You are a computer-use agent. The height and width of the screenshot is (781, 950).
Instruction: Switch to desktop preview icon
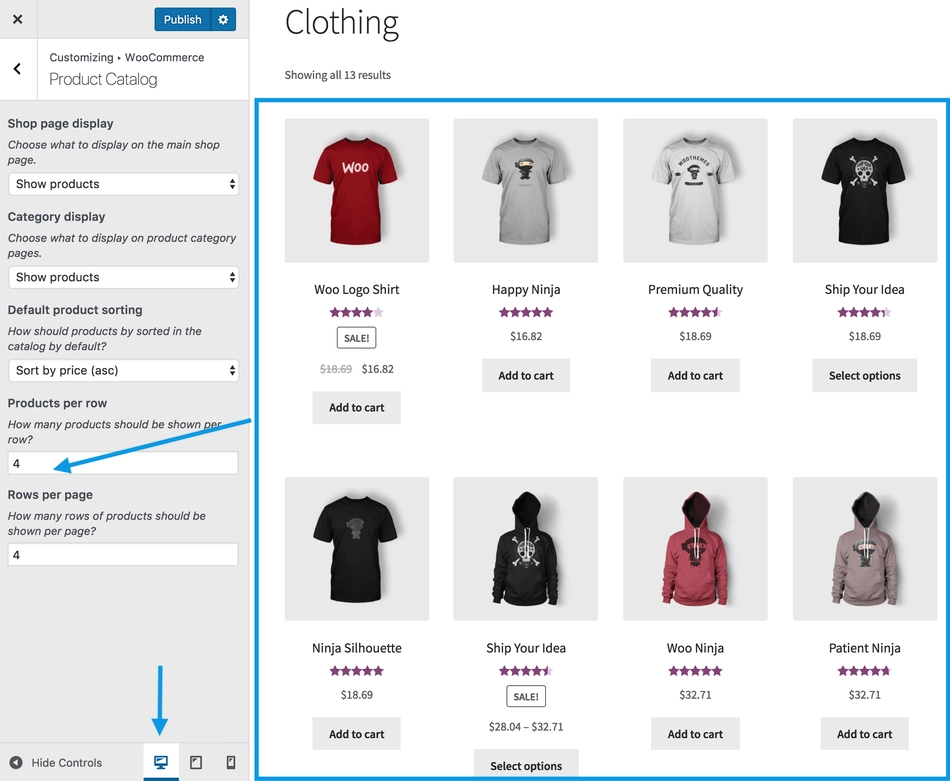click(161, 762)
